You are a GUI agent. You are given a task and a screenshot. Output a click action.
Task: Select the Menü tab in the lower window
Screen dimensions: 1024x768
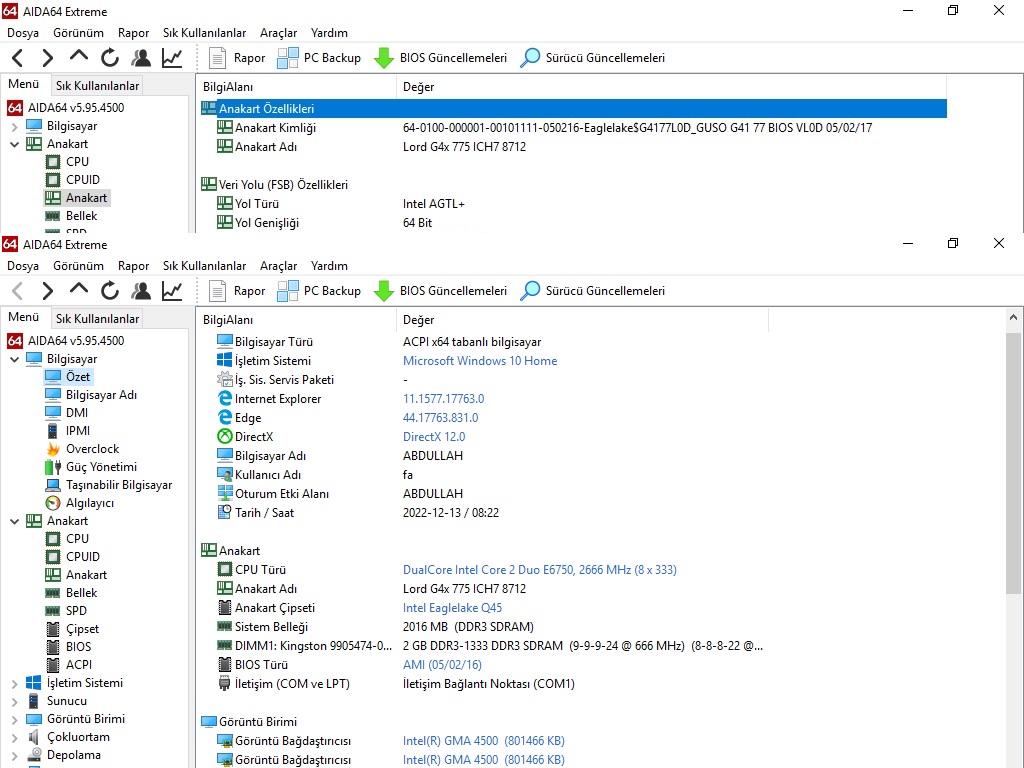24,317
